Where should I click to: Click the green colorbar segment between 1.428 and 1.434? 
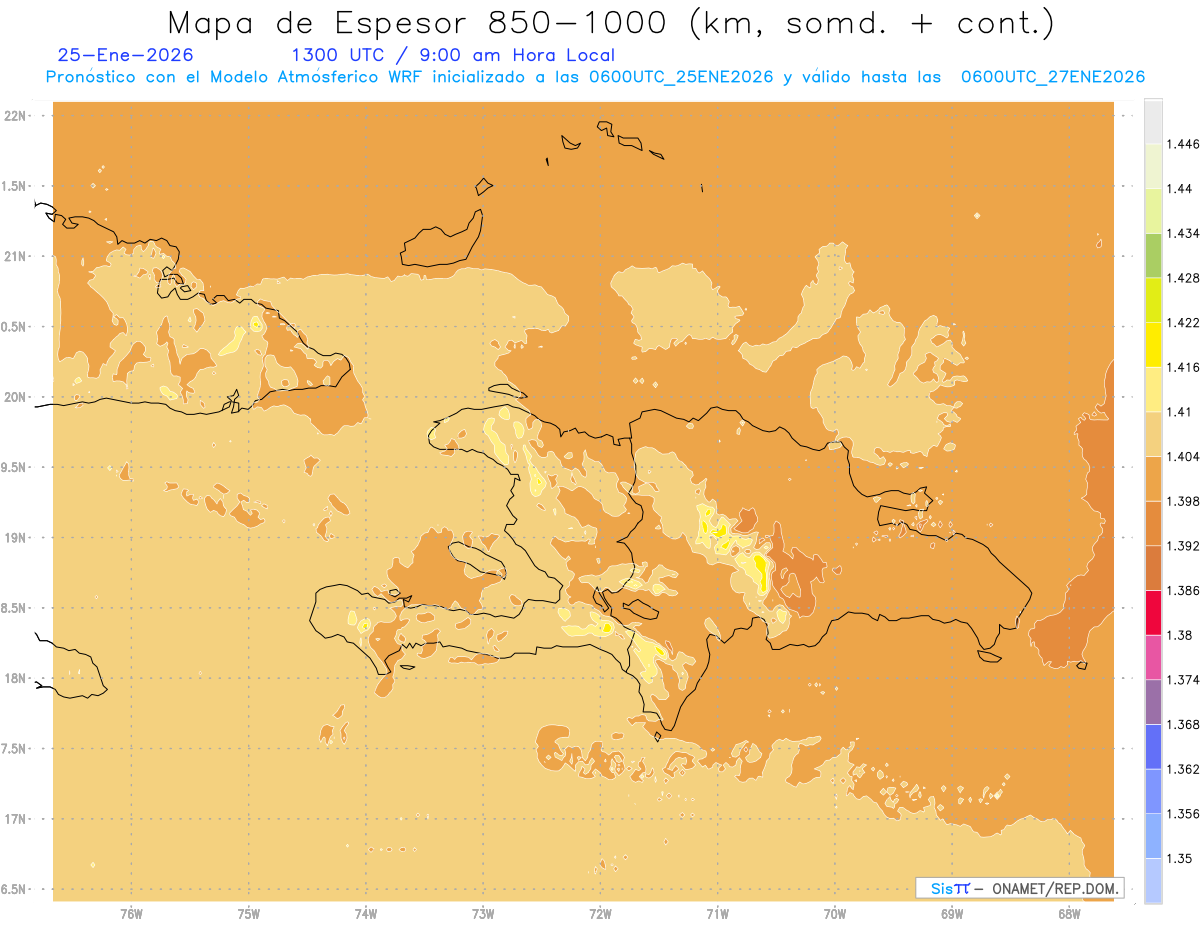[x=1153, y=255]
